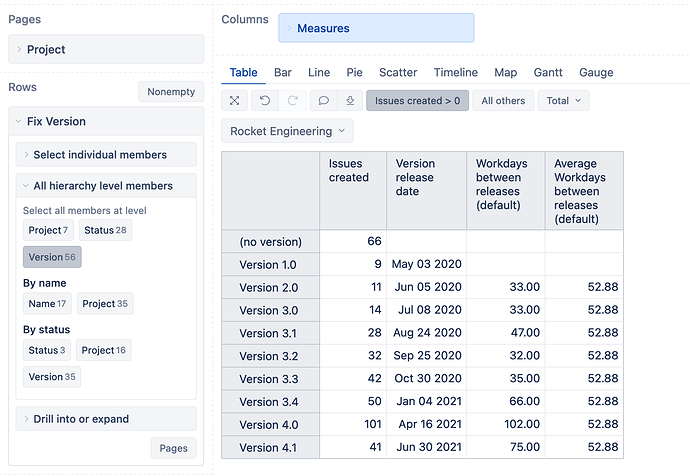This screenshot has height=476, width=690.
Task: Click Average Workdays between releases header
Action: (584, 190)
